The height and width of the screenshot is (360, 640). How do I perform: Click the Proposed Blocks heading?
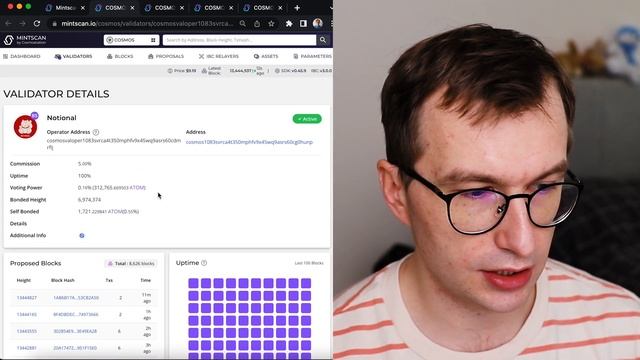pyautogui.click(x=36, y=263)
